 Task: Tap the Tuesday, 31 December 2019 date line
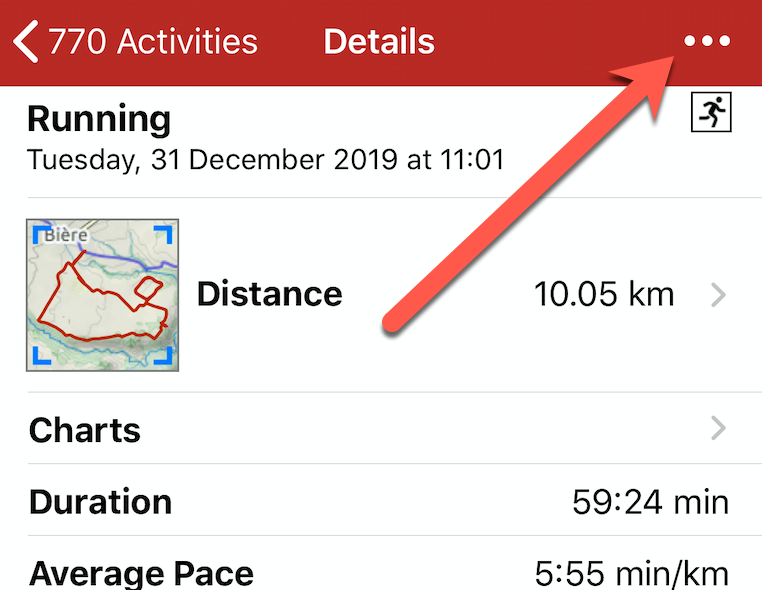pos(266,160)
